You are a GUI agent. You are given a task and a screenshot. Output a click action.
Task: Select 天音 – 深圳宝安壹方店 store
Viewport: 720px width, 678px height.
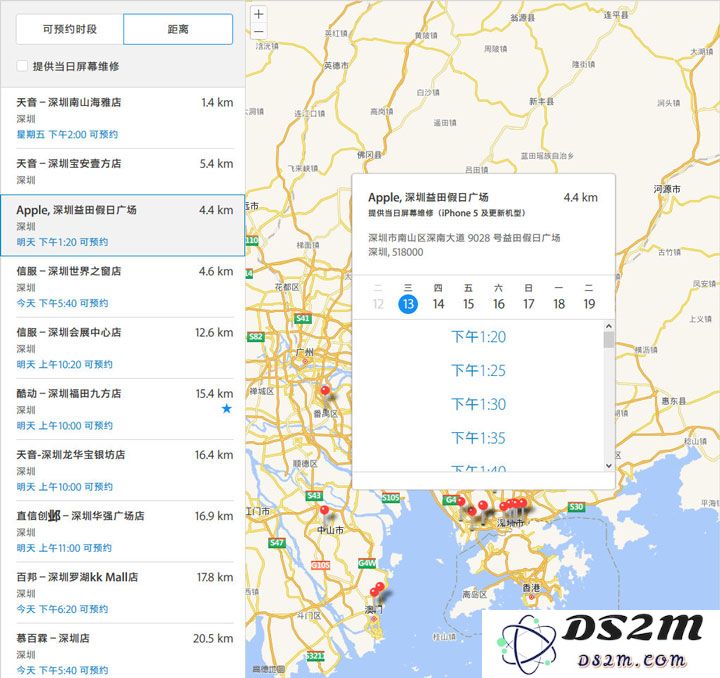pos(124,171)
